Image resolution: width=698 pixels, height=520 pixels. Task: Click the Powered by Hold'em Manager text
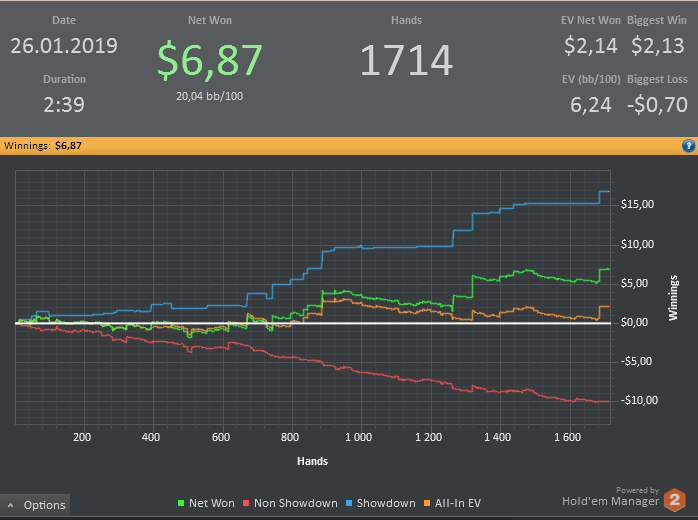(x=610, y=496)
